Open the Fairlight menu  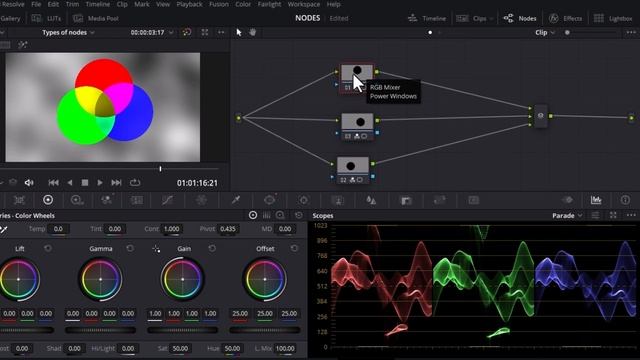(x=269, y=4)
